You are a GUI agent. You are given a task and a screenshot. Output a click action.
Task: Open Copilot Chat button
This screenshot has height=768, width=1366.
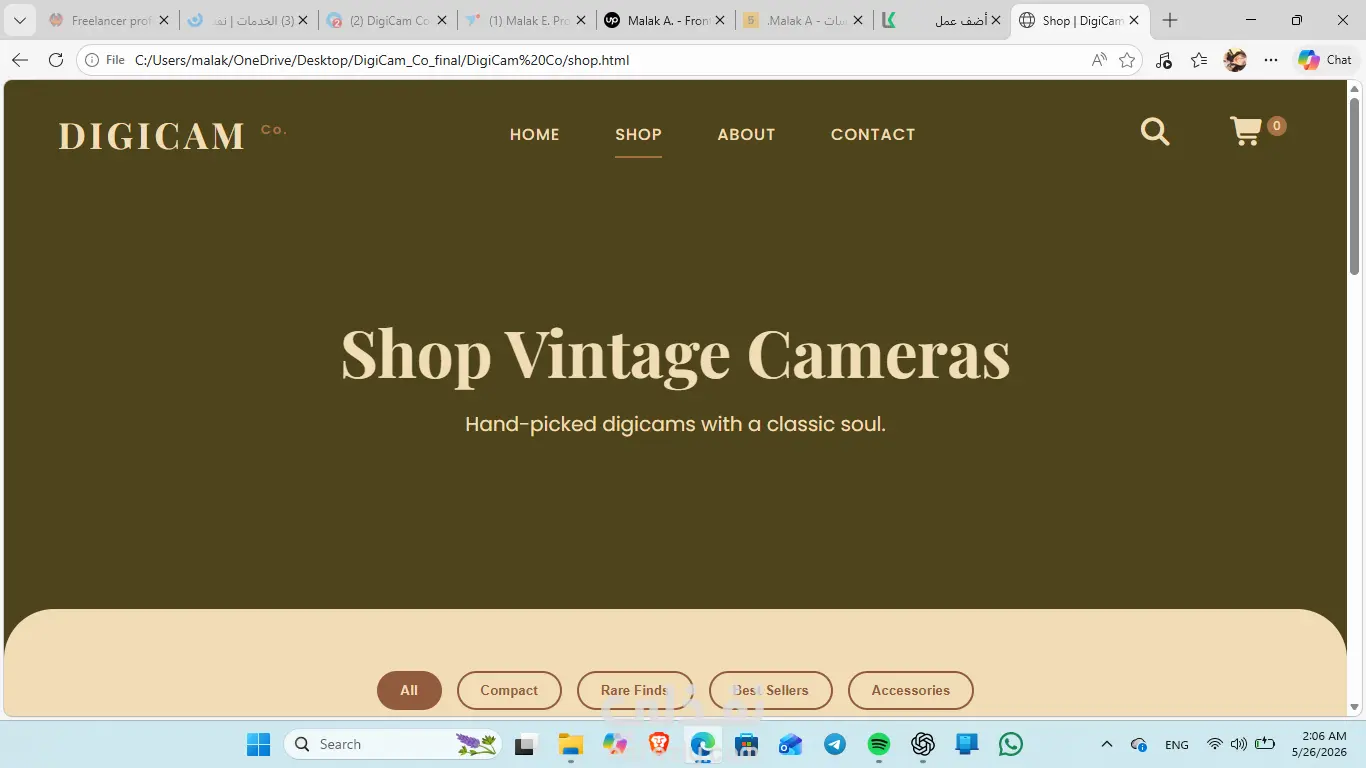(x=1325, y=60)
